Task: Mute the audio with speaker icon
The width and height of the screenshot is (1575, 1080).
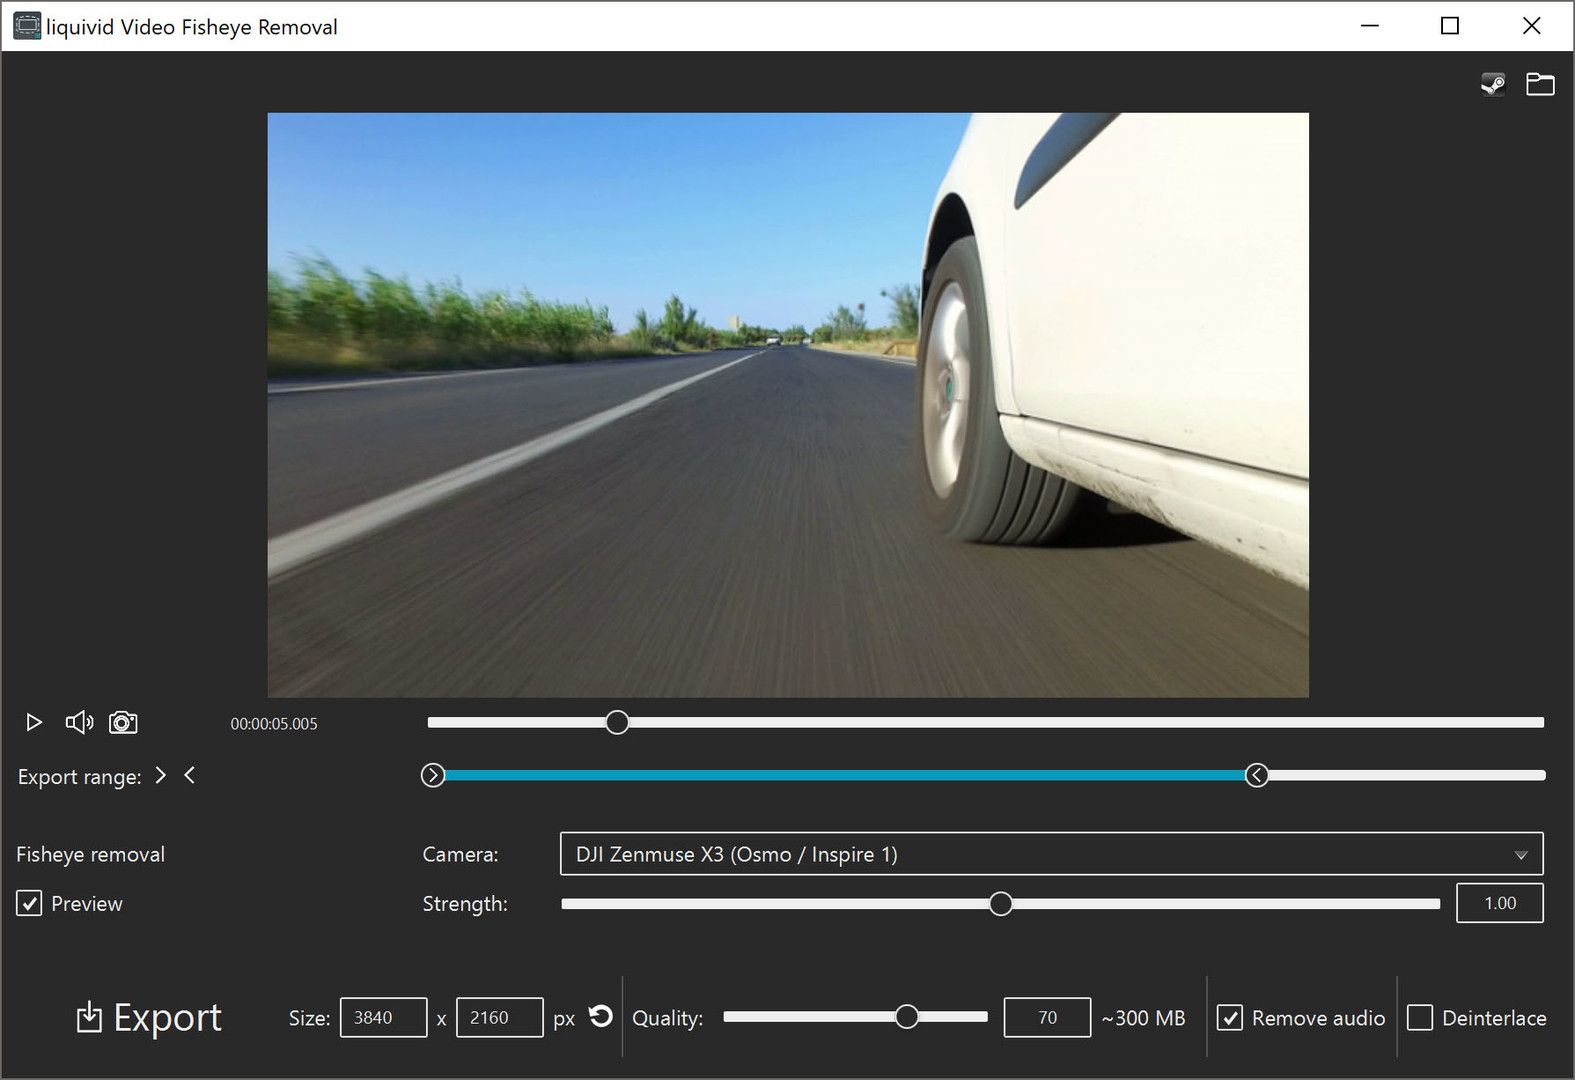Action: coord(79,722)
